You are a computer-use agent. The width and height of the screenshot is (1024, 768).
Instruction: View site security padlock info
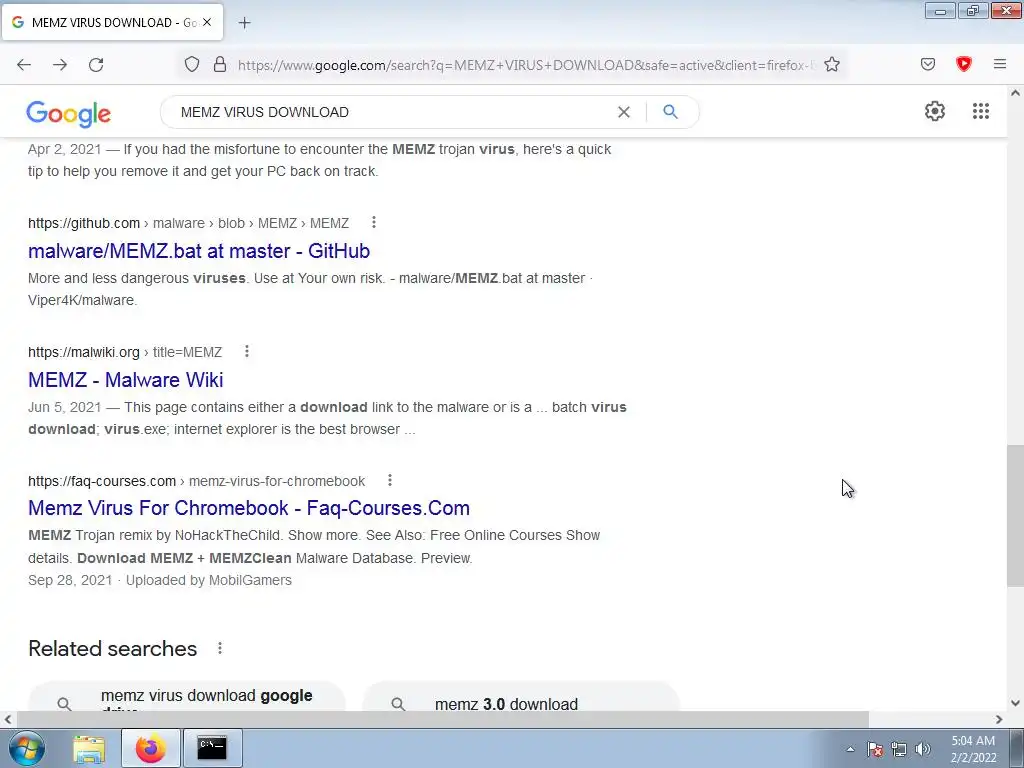220,65
